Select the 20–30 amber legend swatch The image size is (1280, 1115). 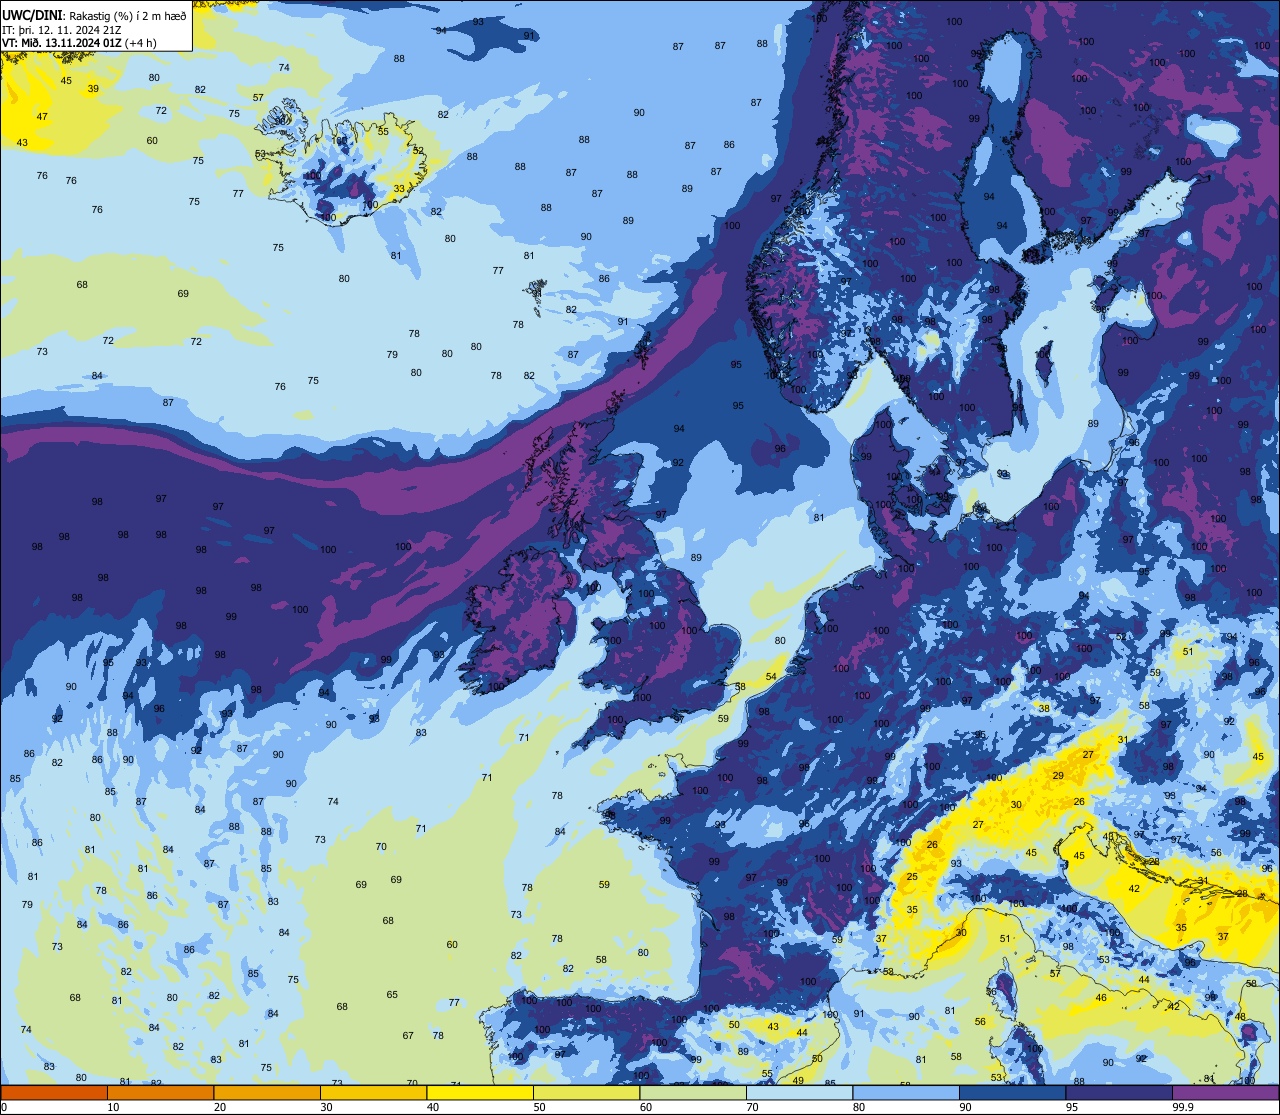pos(267,1092)
